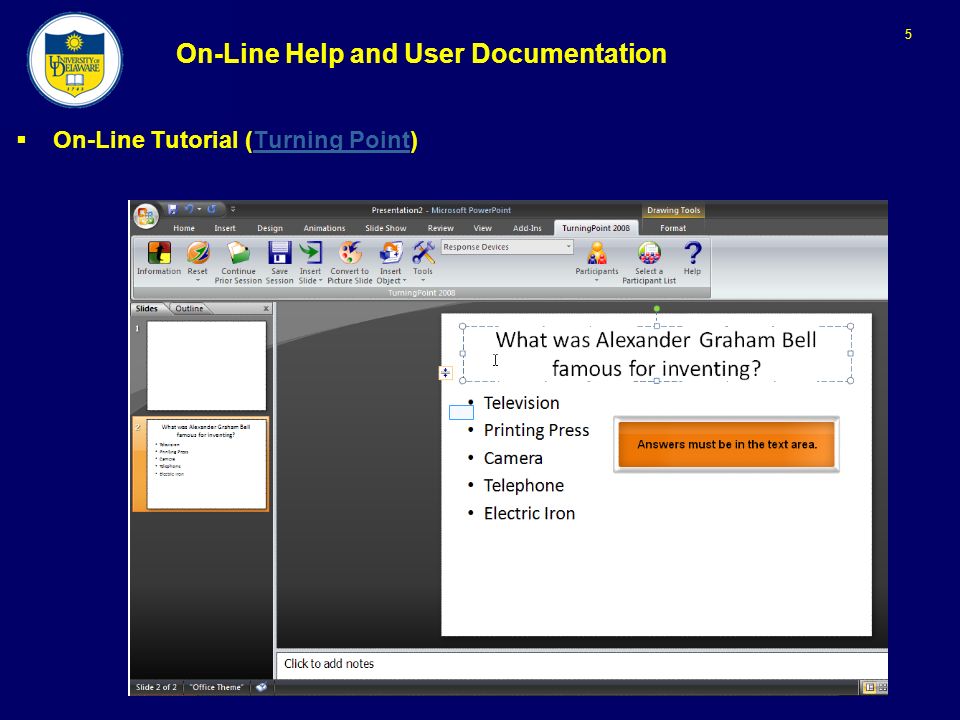Click the 'Office Theme' status bar entry
This screenshot has width=960, height=720.
216,687
